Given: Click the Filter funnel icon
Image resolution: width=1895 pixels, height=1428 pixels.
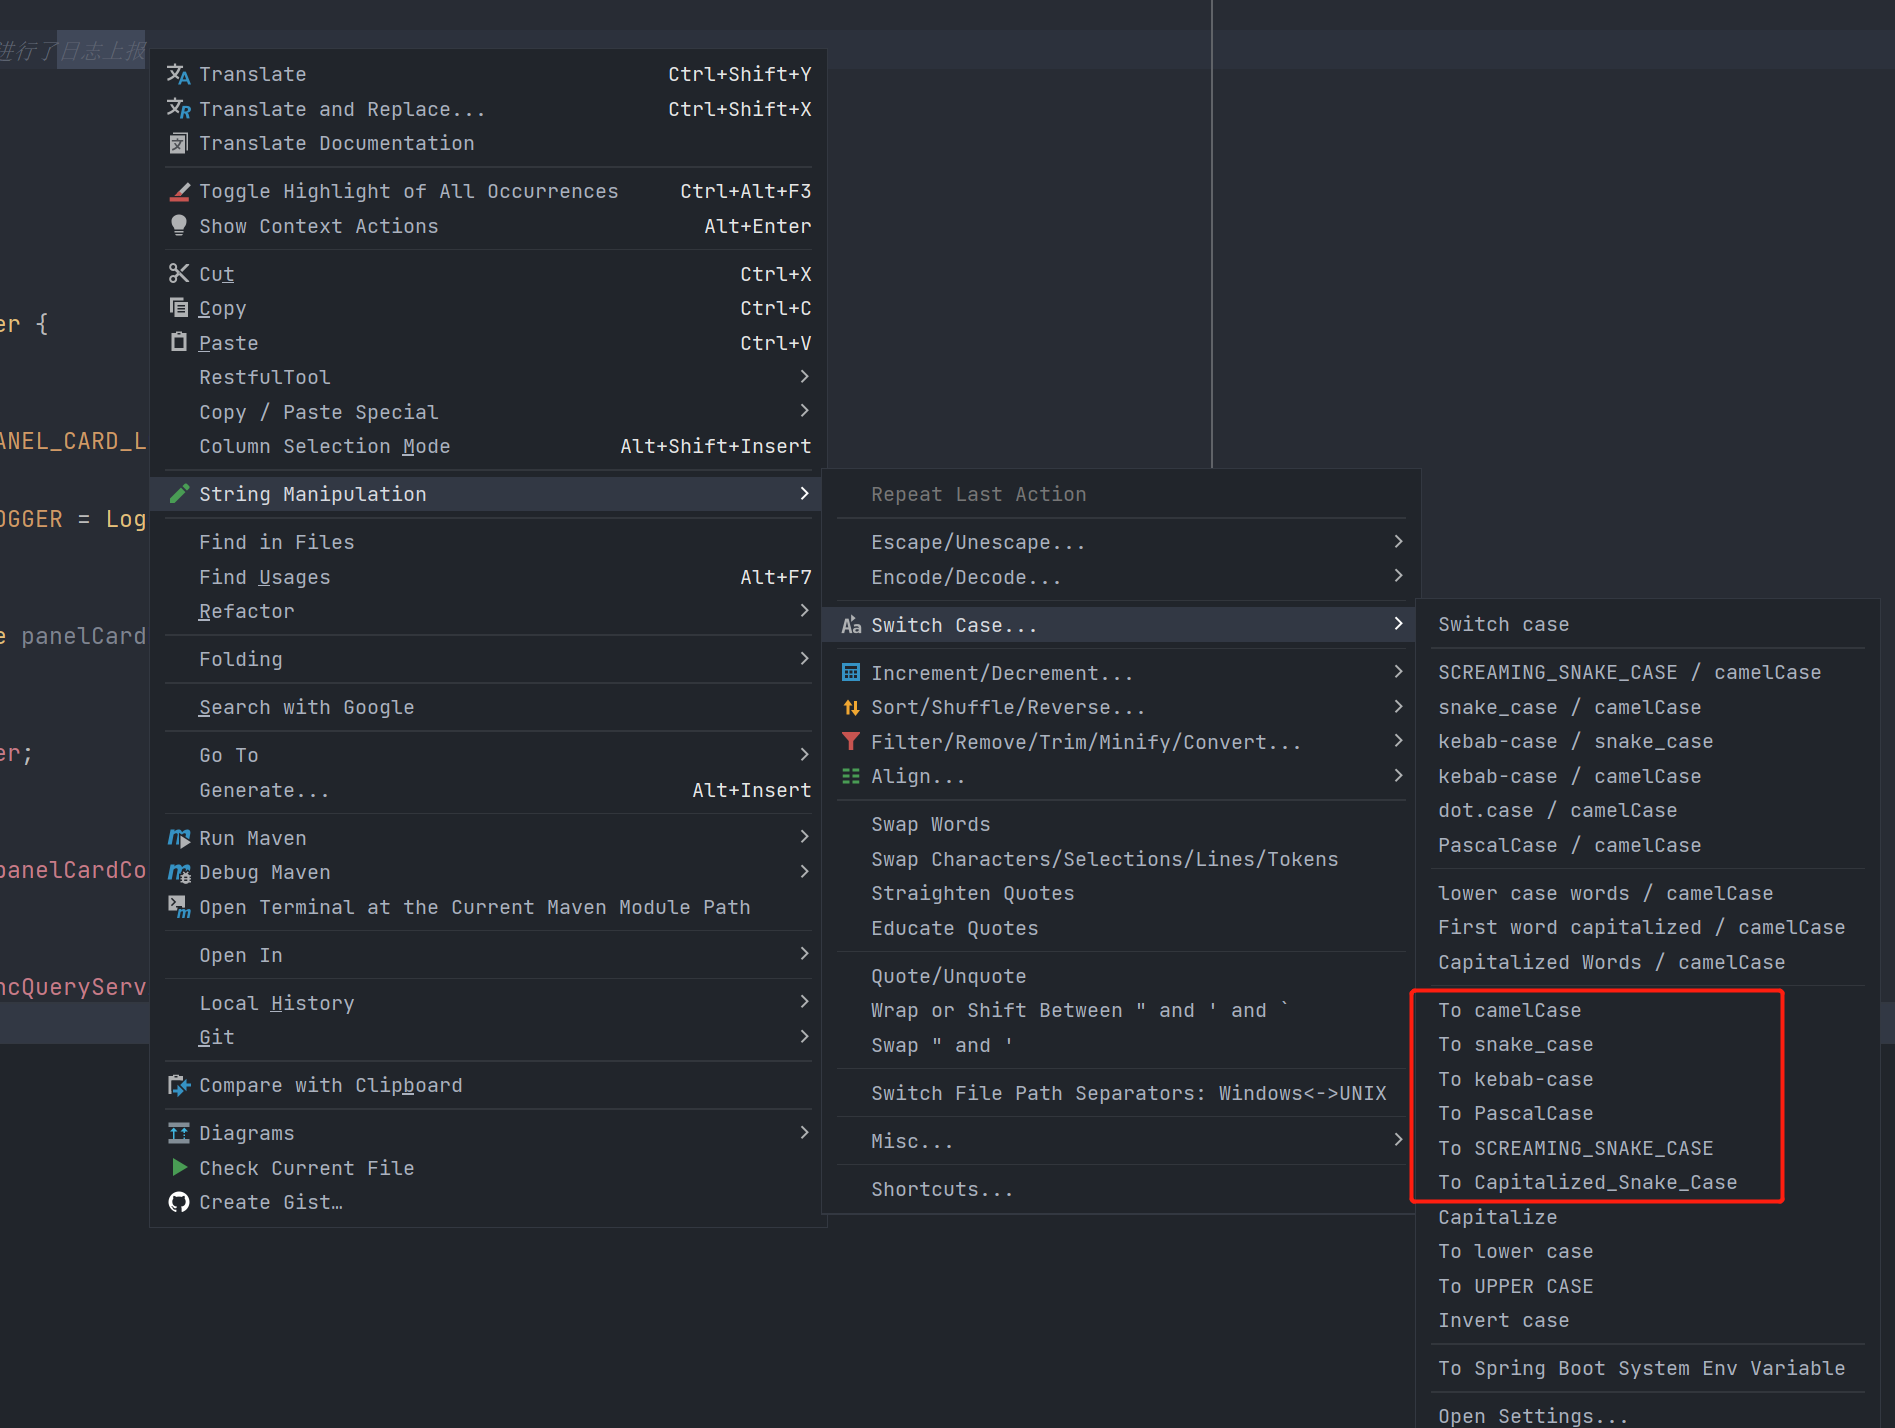Looking at the screenshot, I should [851, 741].
